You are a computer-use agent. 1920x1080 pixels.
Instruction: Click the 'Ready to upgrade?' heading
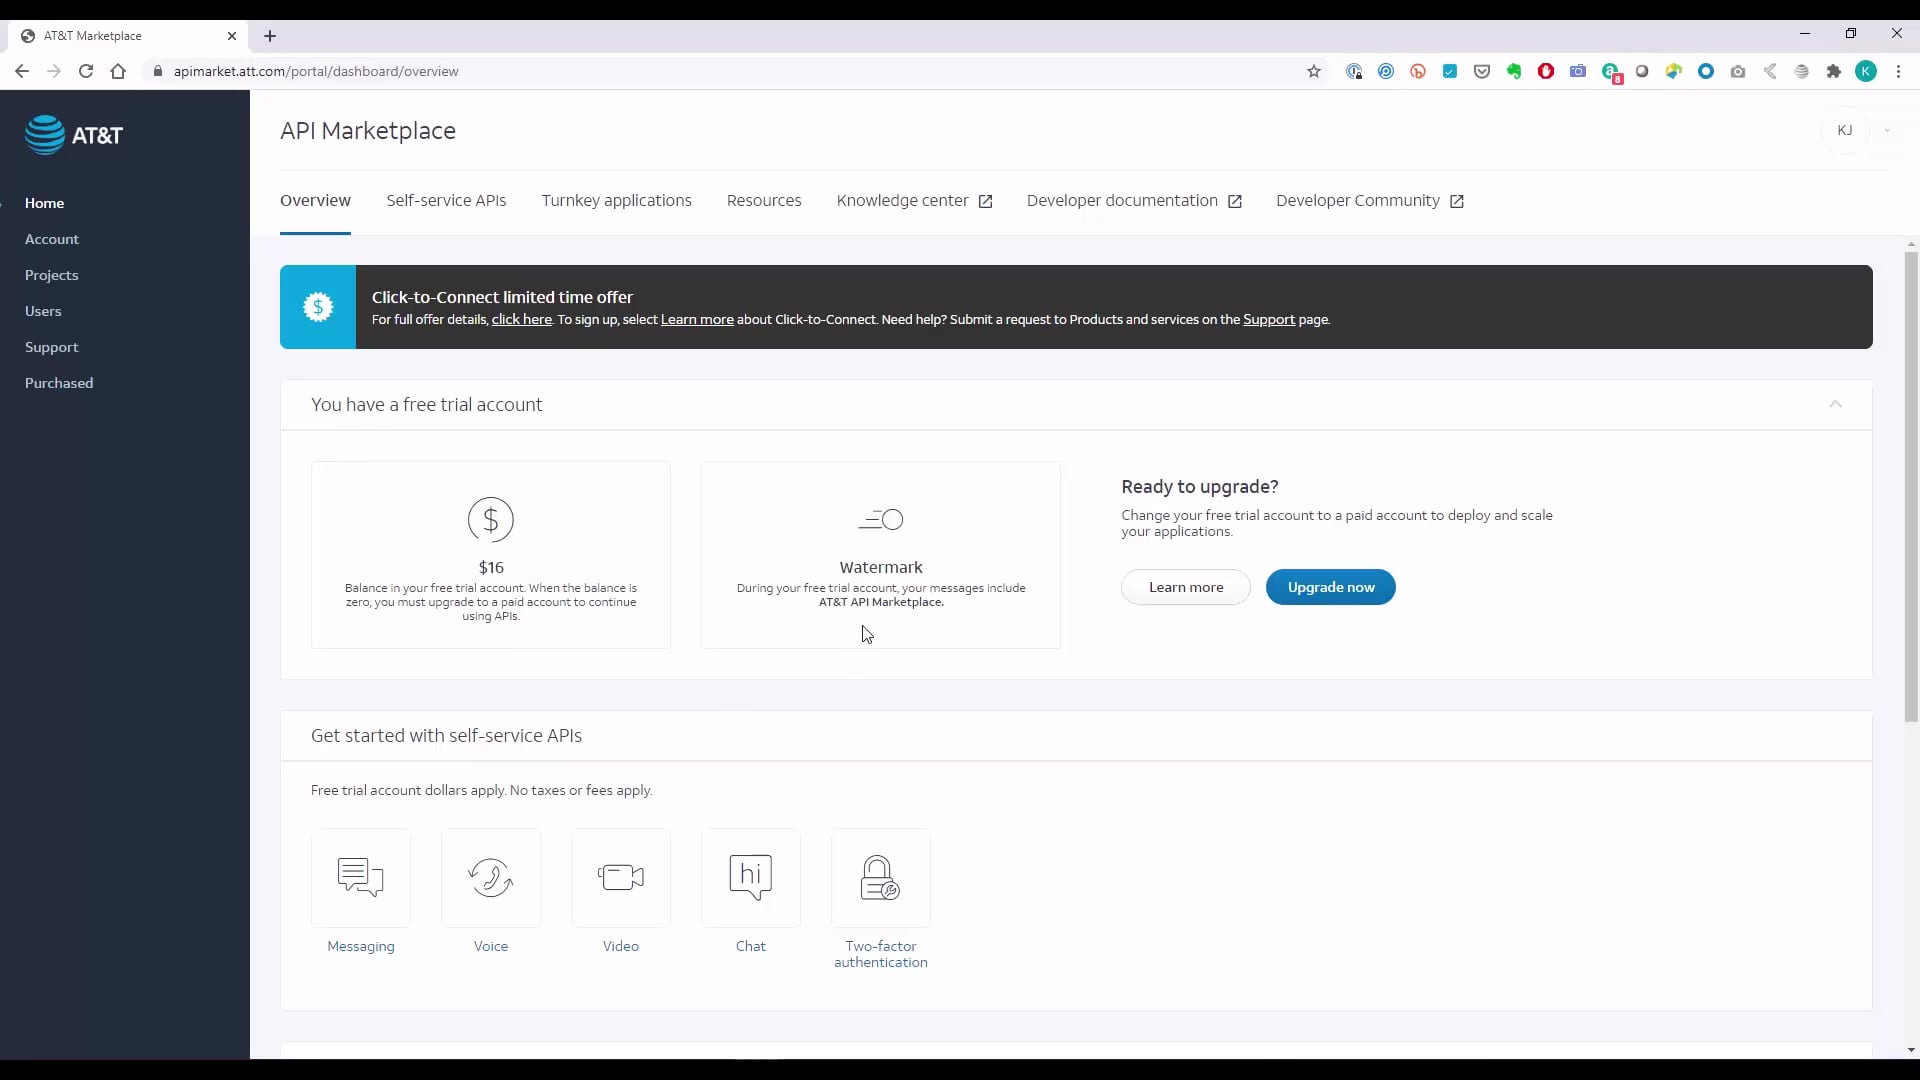click(1200, 487)
